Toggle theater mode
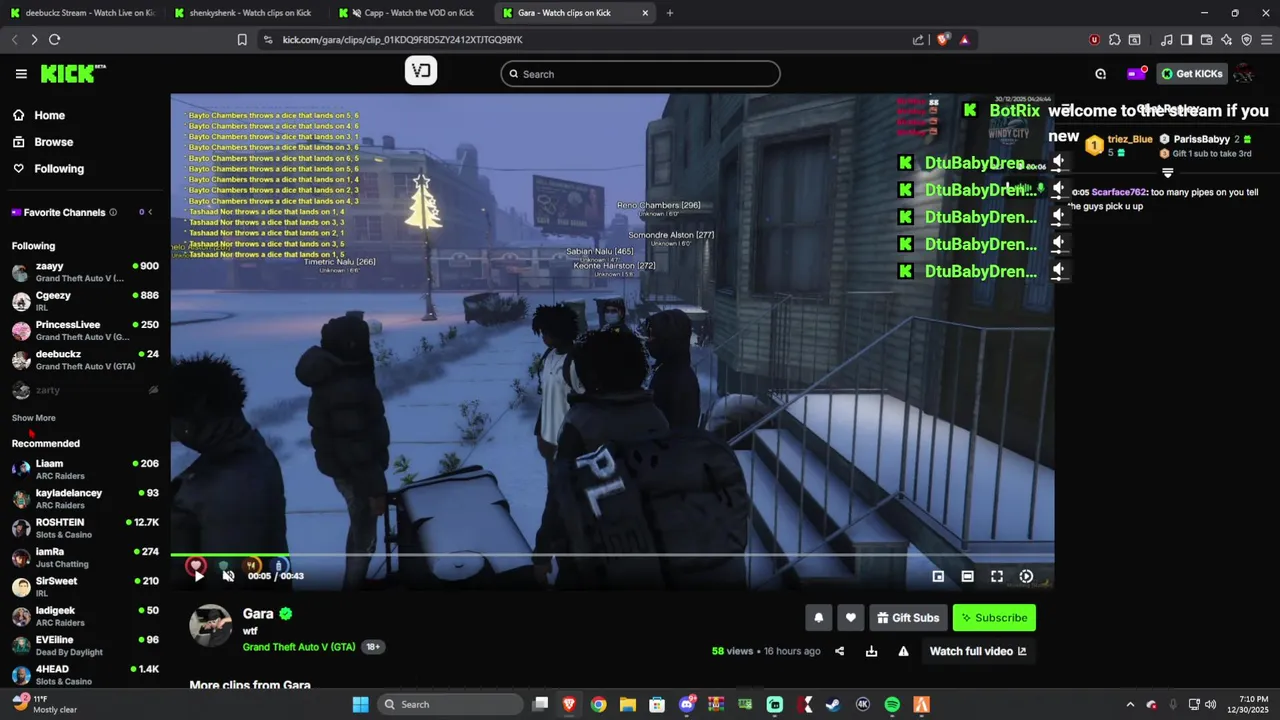1280x720 pixels. click(x=967, y=576)
